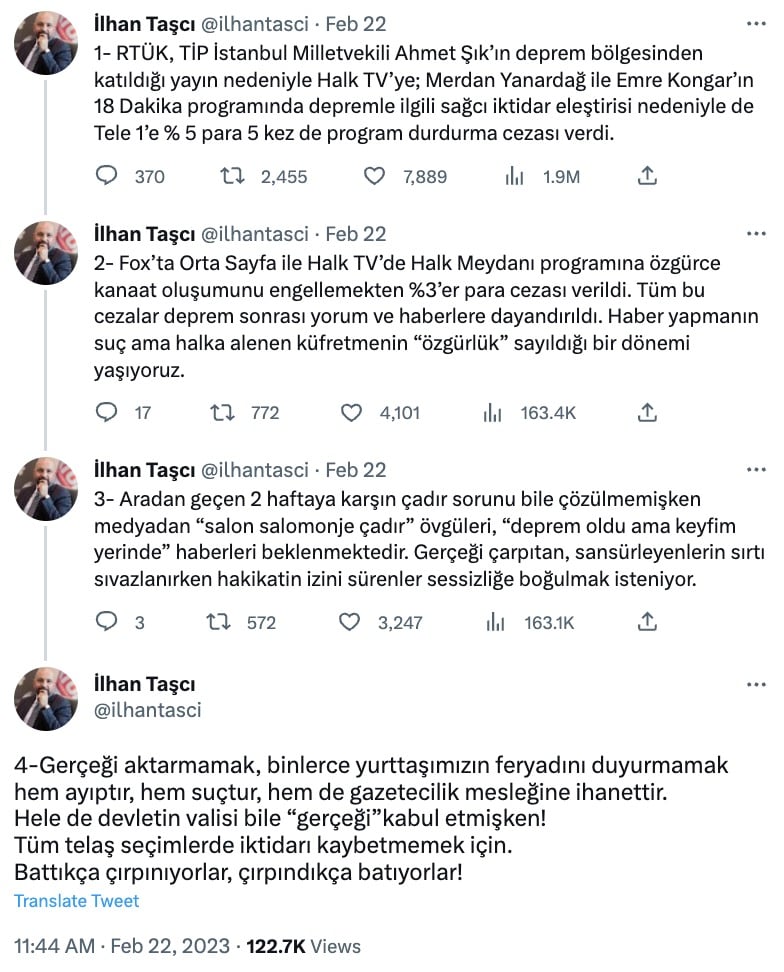Share the second tweet about Fox Orta Sayfa
784x972 pixels.
pos(647,412)
